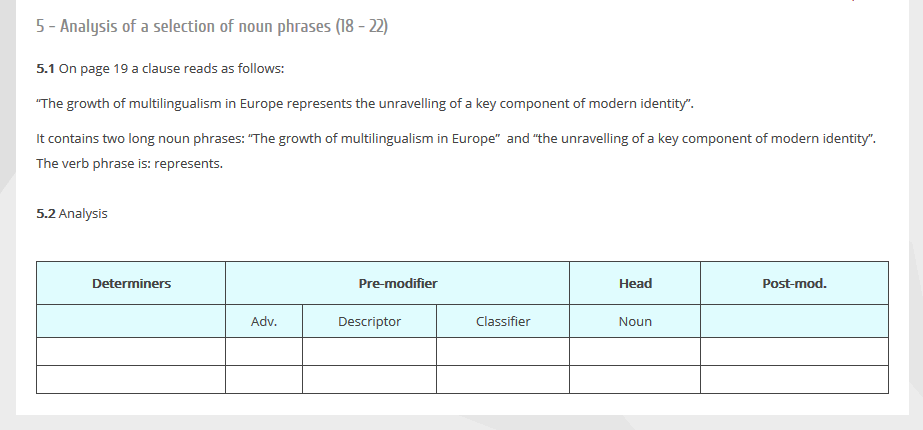Click the quoted clause about multilingualism growth
The width and height of the screenshot is (923, 430).
365,104
